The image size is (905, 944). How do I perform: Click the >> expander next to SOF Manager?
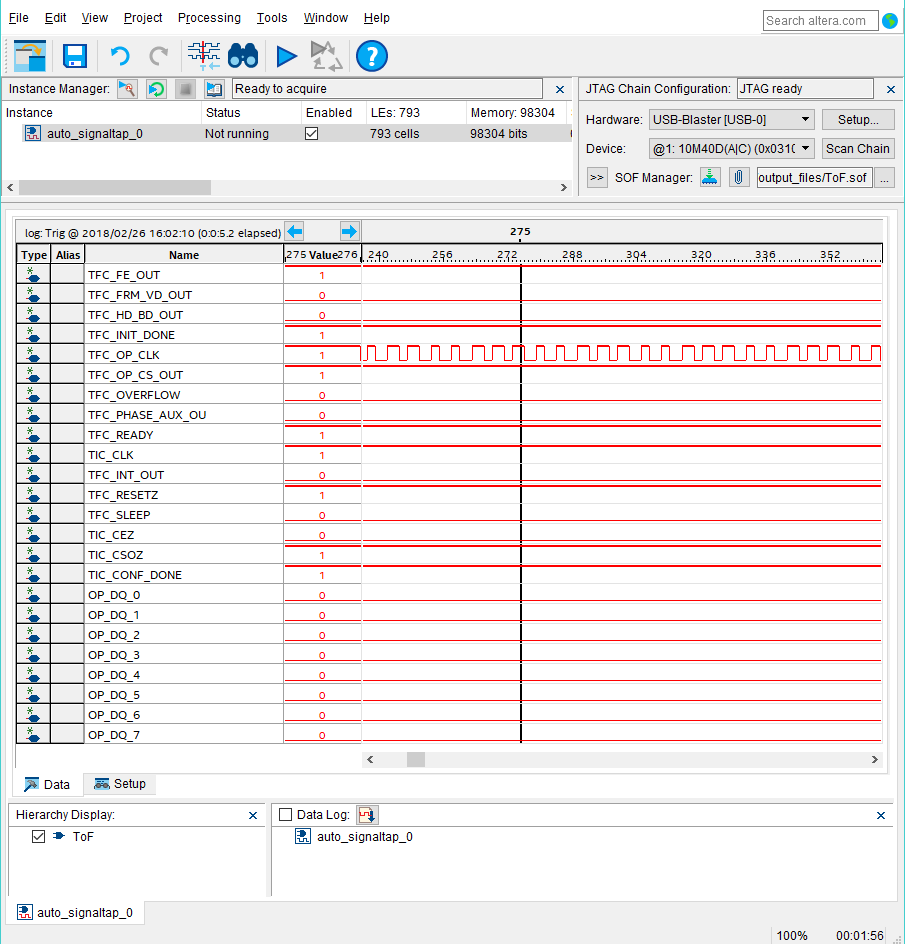coord(597,178)
